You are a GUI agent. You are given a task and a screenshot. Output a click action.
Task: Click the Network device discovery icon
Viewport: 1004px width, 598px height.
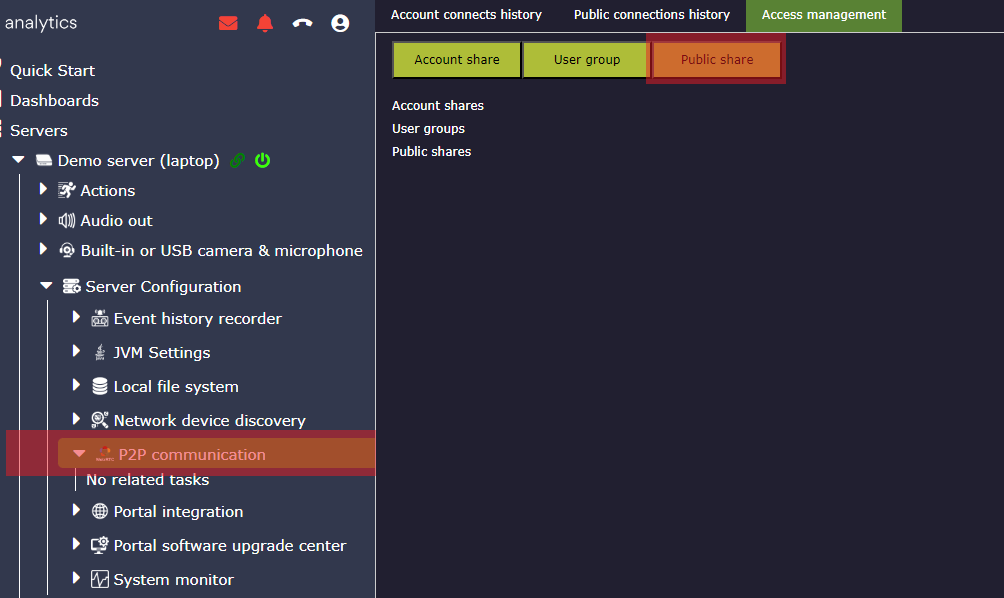(99, 420)
